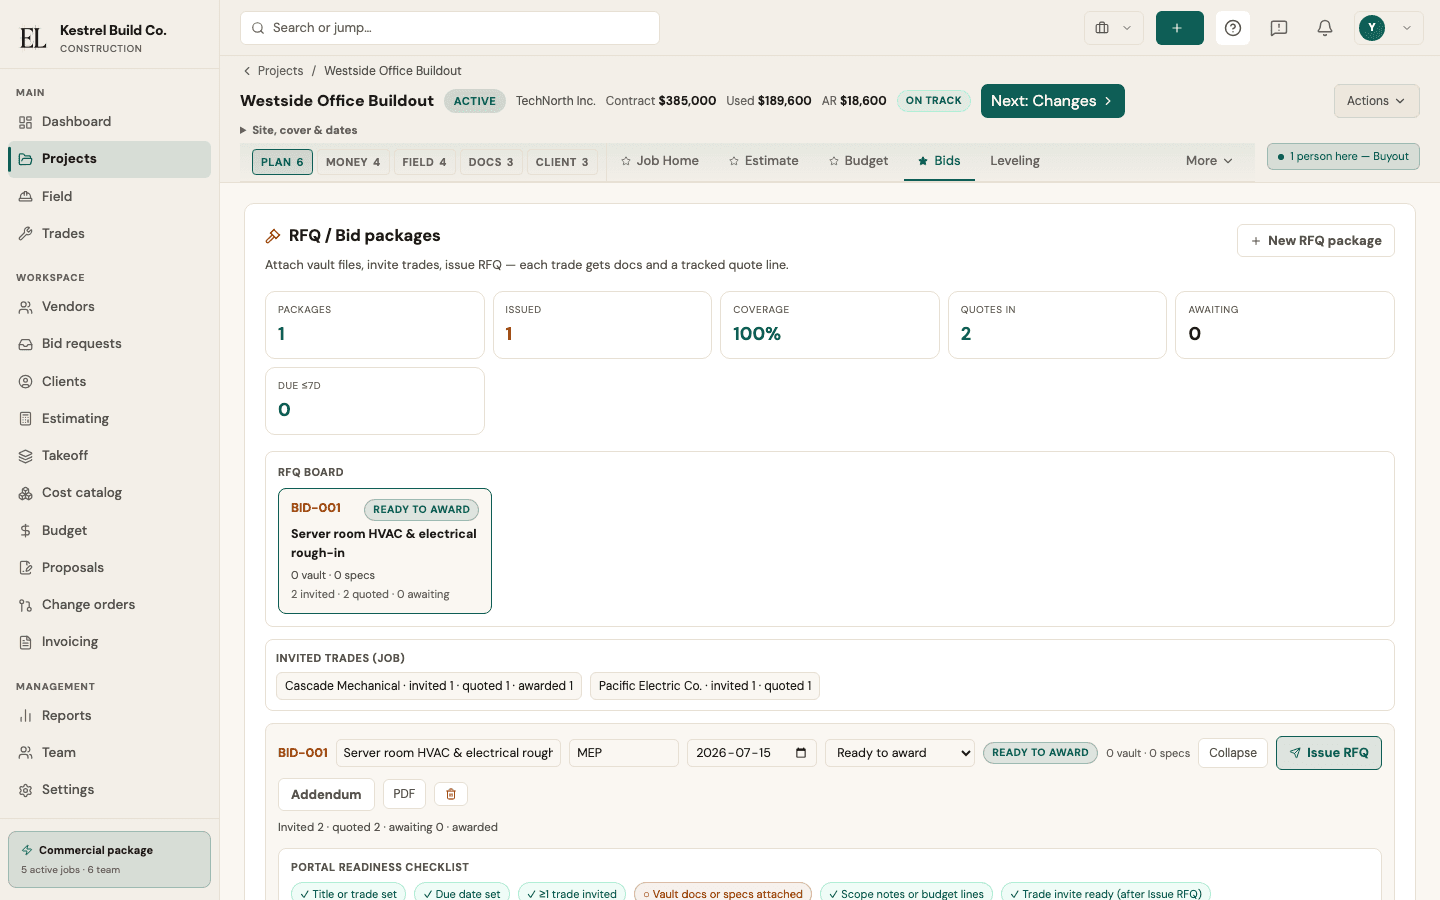
Task: Go to Dashboard in the sidebar
Action: point(109,122)
